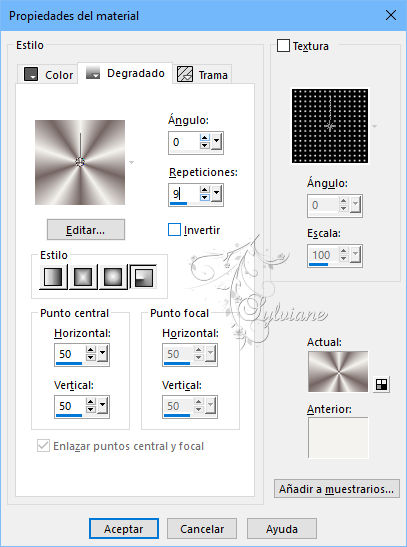
Task: Decrease Repeticiones with down arrow
Action: tap(204, 198)
